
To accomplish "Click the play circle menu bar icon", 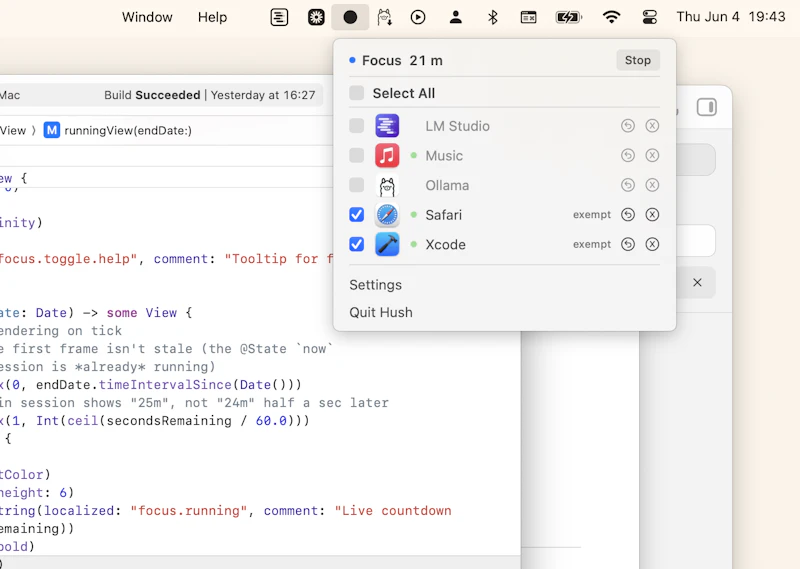I will [x=418, y=17].
